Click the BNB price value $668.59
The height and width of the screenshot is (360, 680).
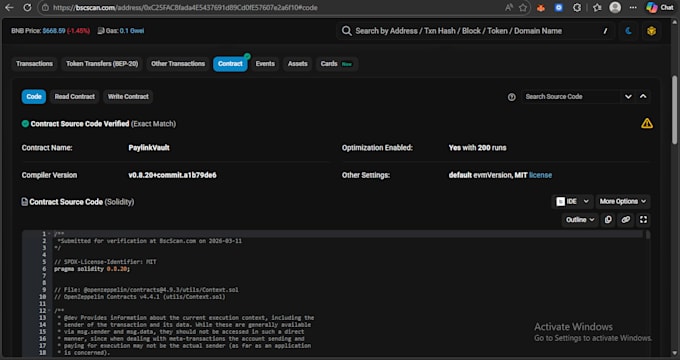coord(54,31)
